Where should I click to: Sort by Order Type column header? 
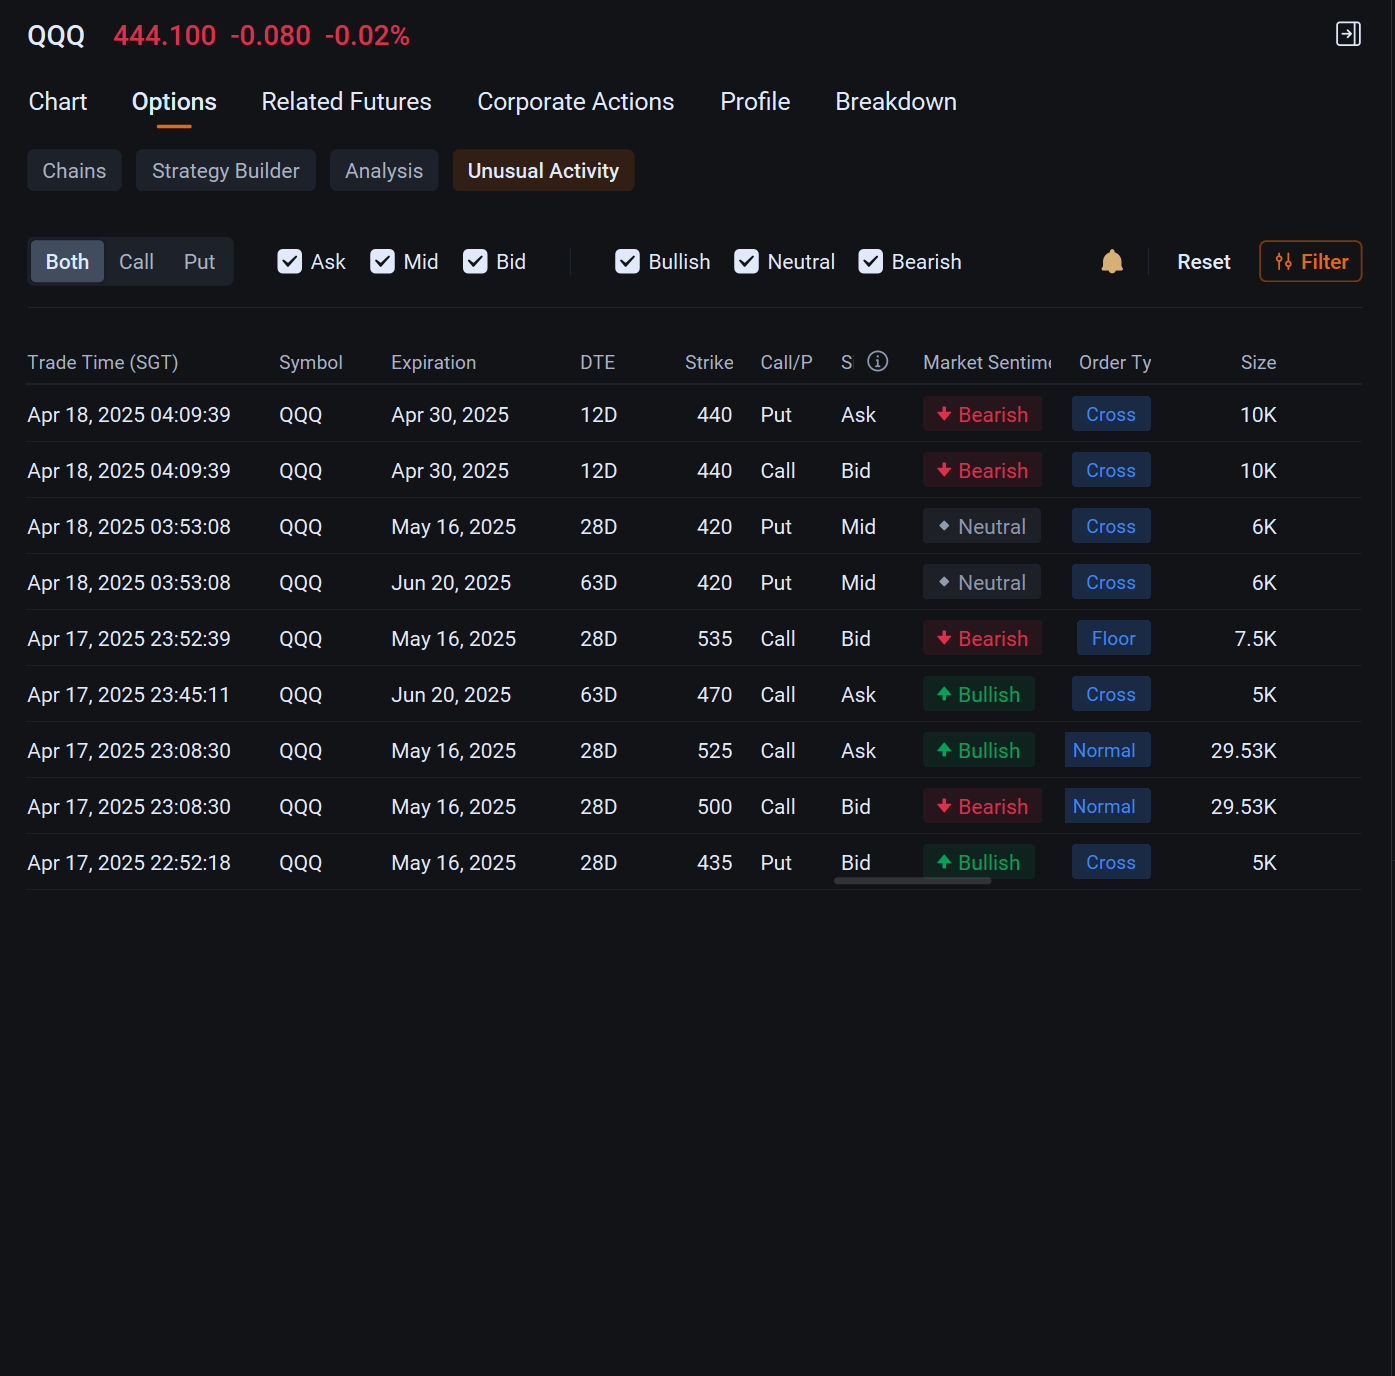click(x=1115, y=362)
